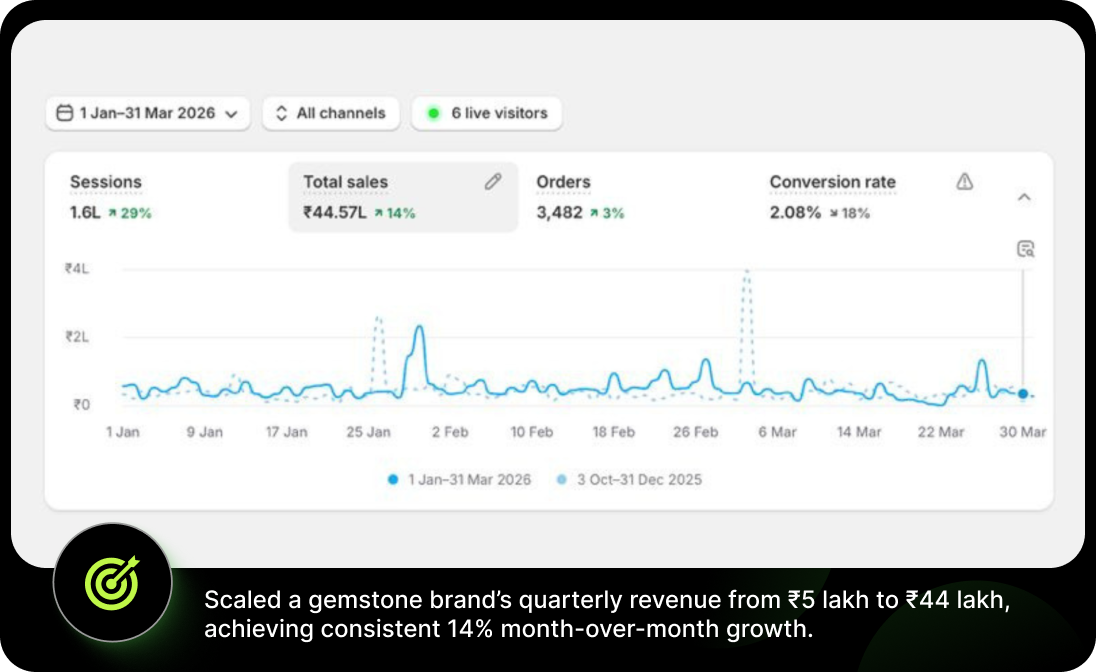Click the ₹2L y-axis label

point(77,337)
